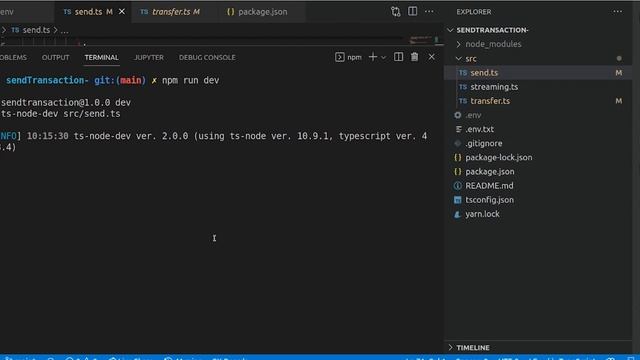Viewport: 640px width, 360px height.
Task: Click the send.ts breadcrumb
Action: click(x=31, y=30)
